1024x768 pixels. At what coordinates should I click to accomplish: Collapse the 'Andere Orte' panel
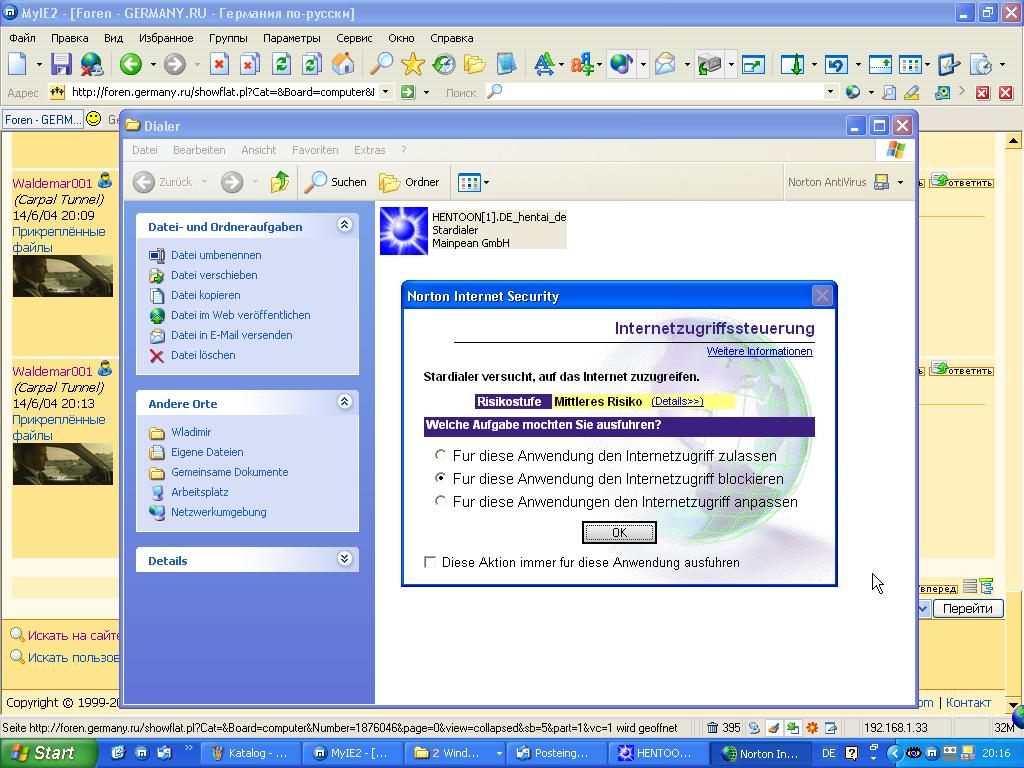[344, 402]
